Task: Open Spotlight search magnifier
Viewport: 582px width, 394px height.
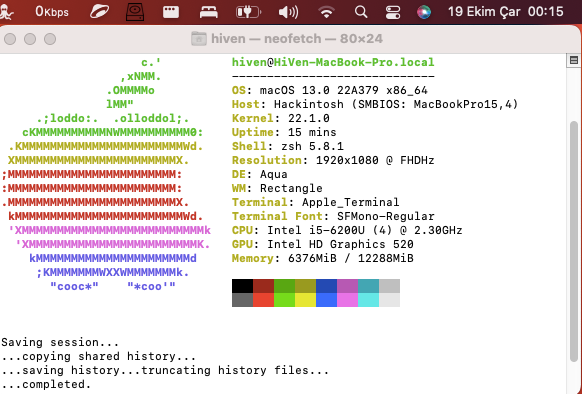Action: [361, 12]
